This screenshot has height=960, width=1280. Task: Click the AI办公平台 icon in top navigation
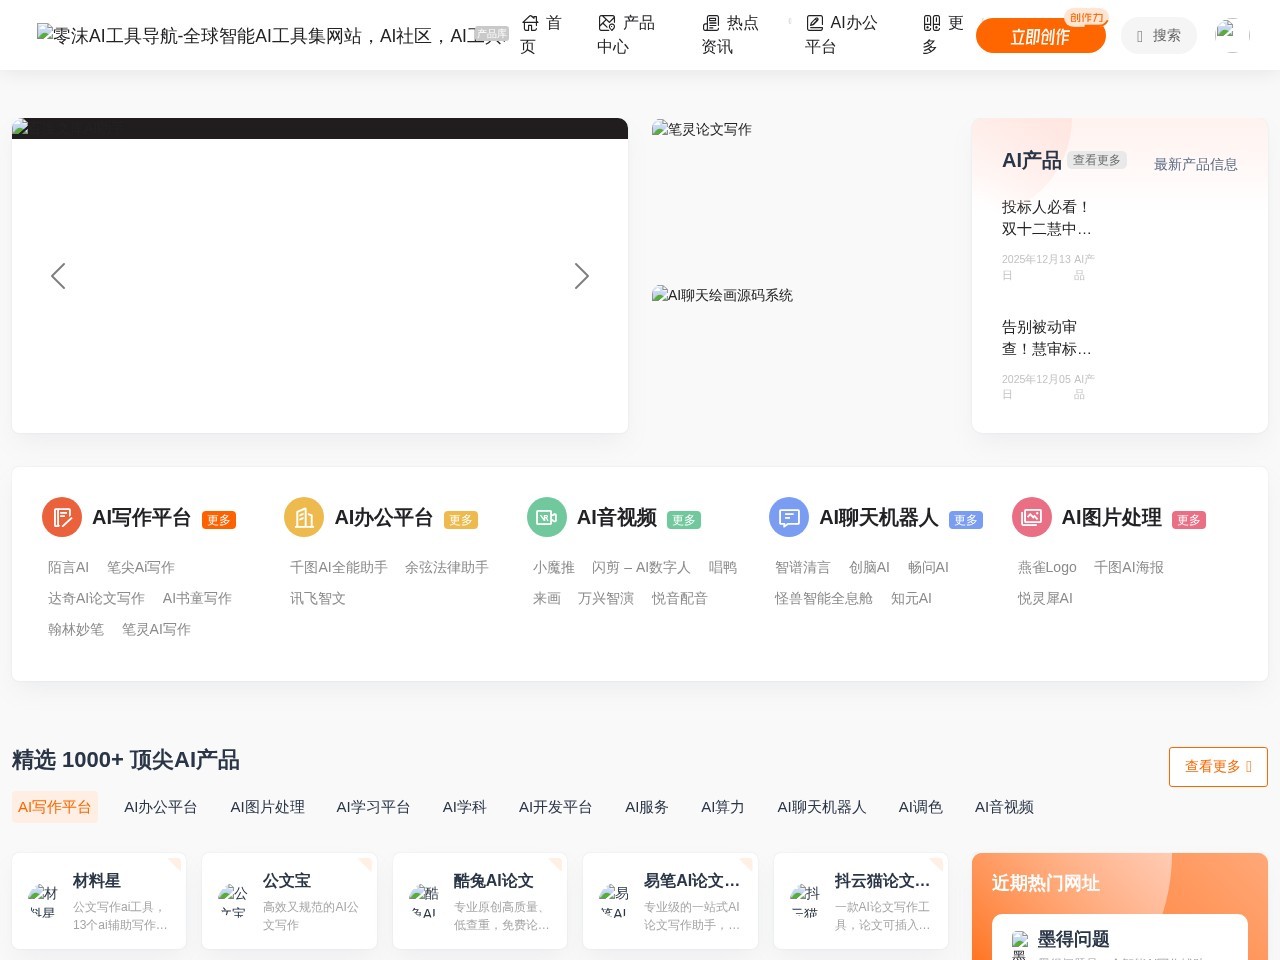coord(816,21)
